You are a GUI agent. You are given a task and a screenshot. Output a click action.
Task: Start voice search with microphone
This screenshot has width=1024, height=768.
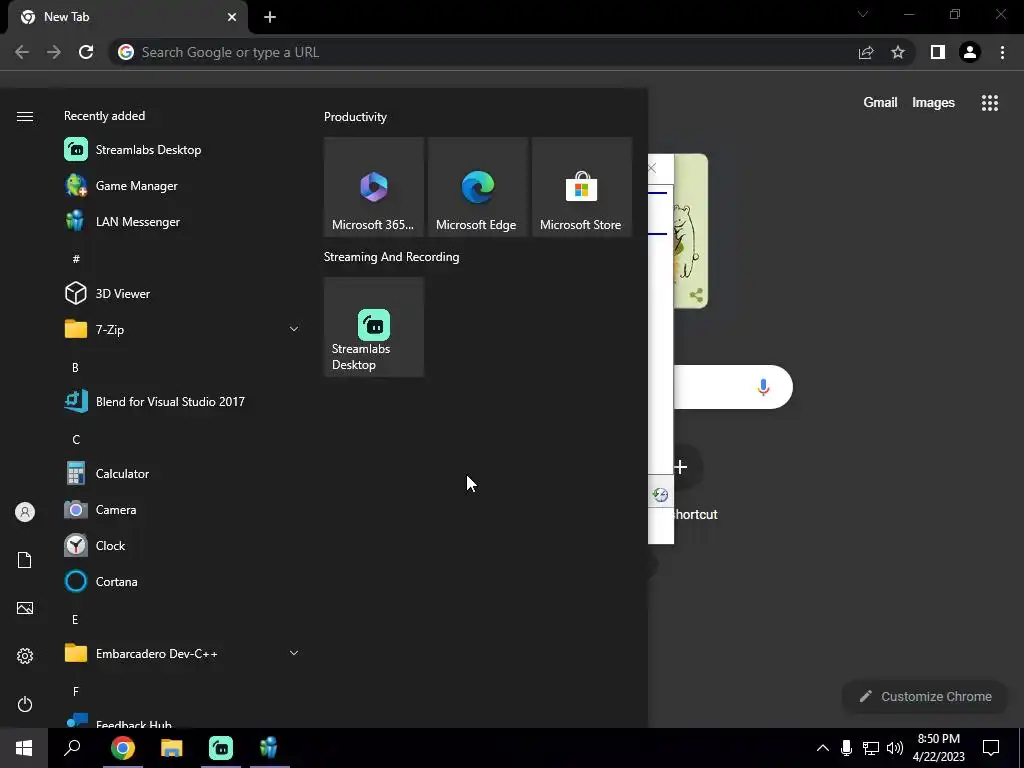[x=763, y=387]
